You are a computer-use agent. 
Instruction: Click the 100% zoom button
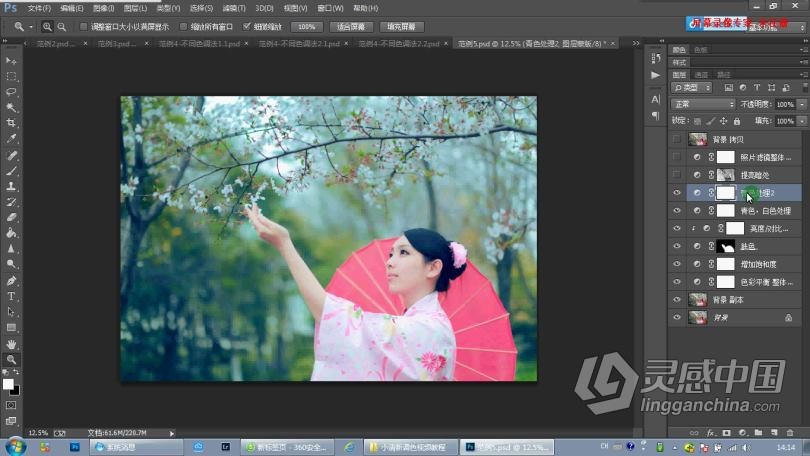coord(306,27)
